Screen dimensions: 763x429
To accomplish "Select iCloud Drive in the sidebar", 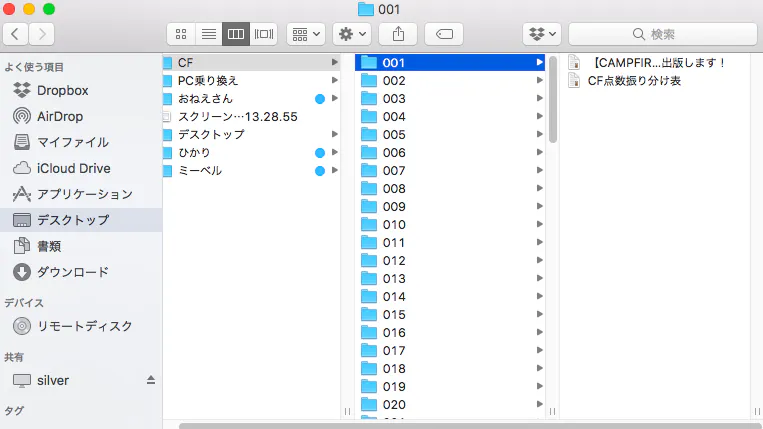I will 73,168.
